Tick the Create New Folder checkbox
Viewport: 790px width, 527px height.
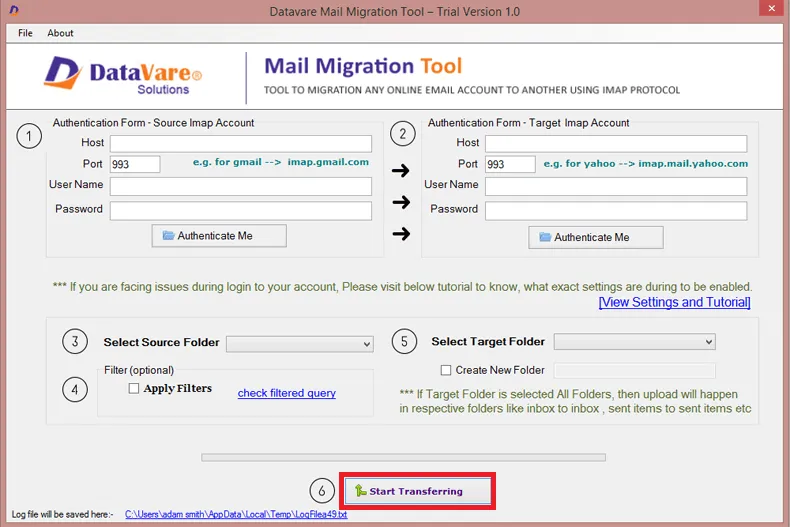click(446, 370)
